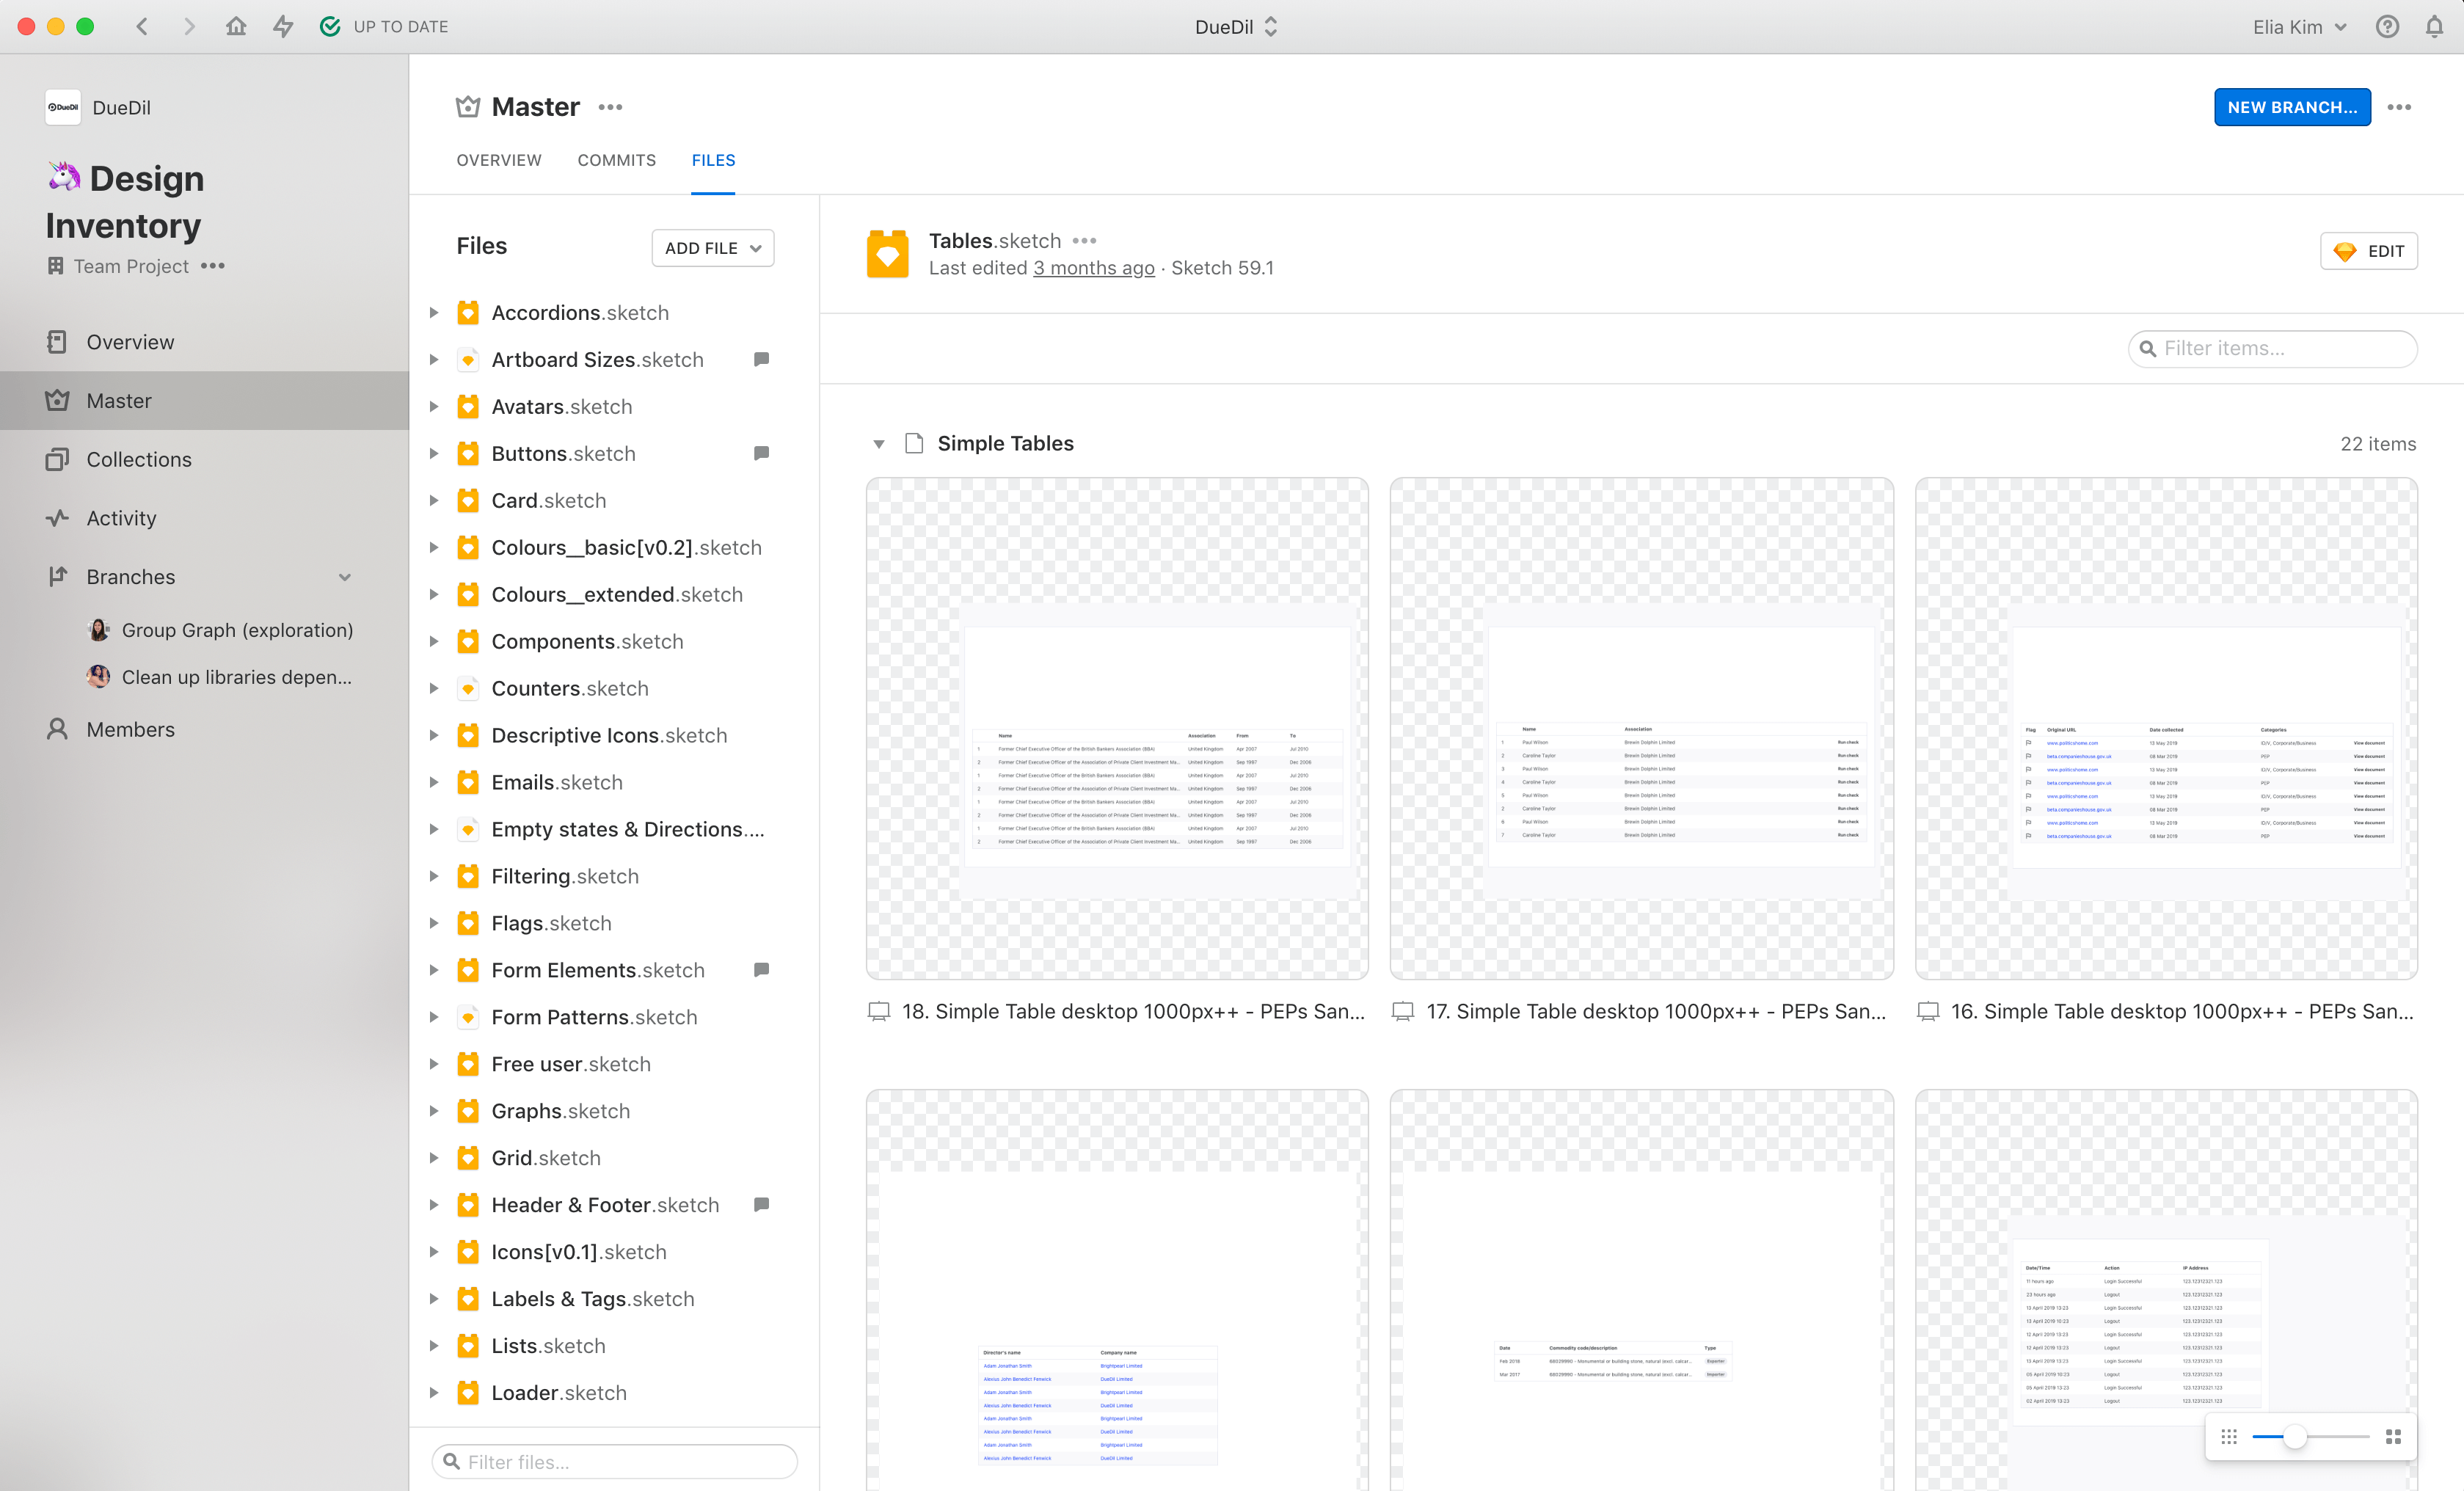Switch to the COMMITS tab

point(617,160)
